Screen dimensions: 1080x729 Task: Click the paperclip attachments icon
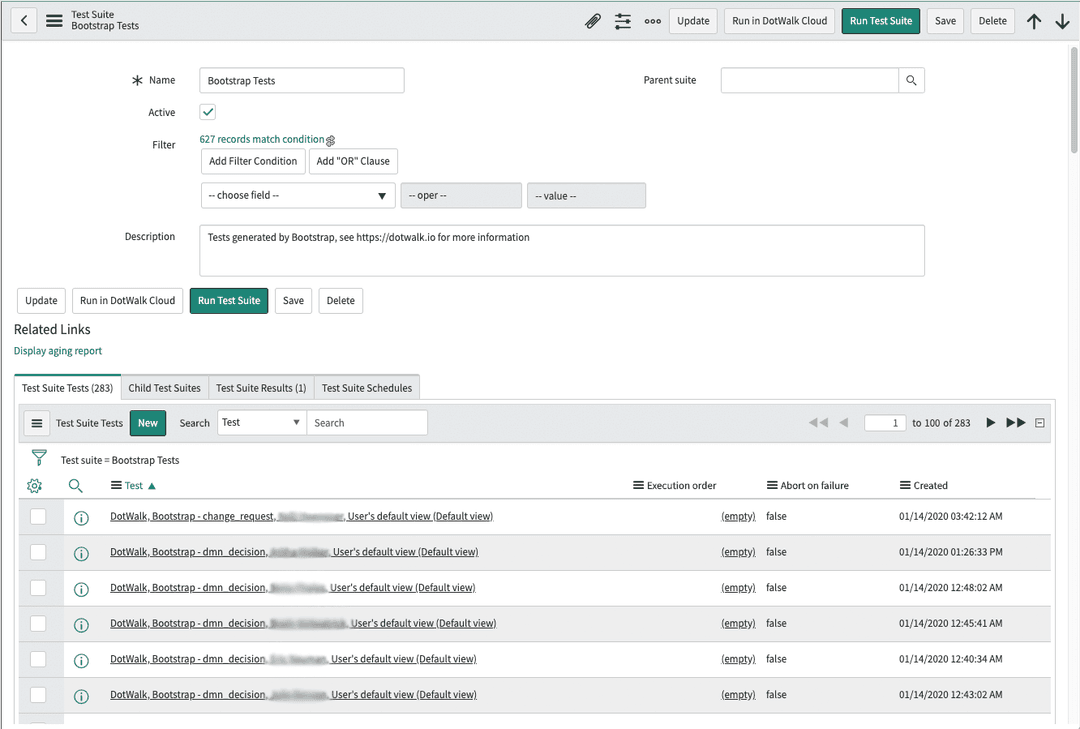593,21
